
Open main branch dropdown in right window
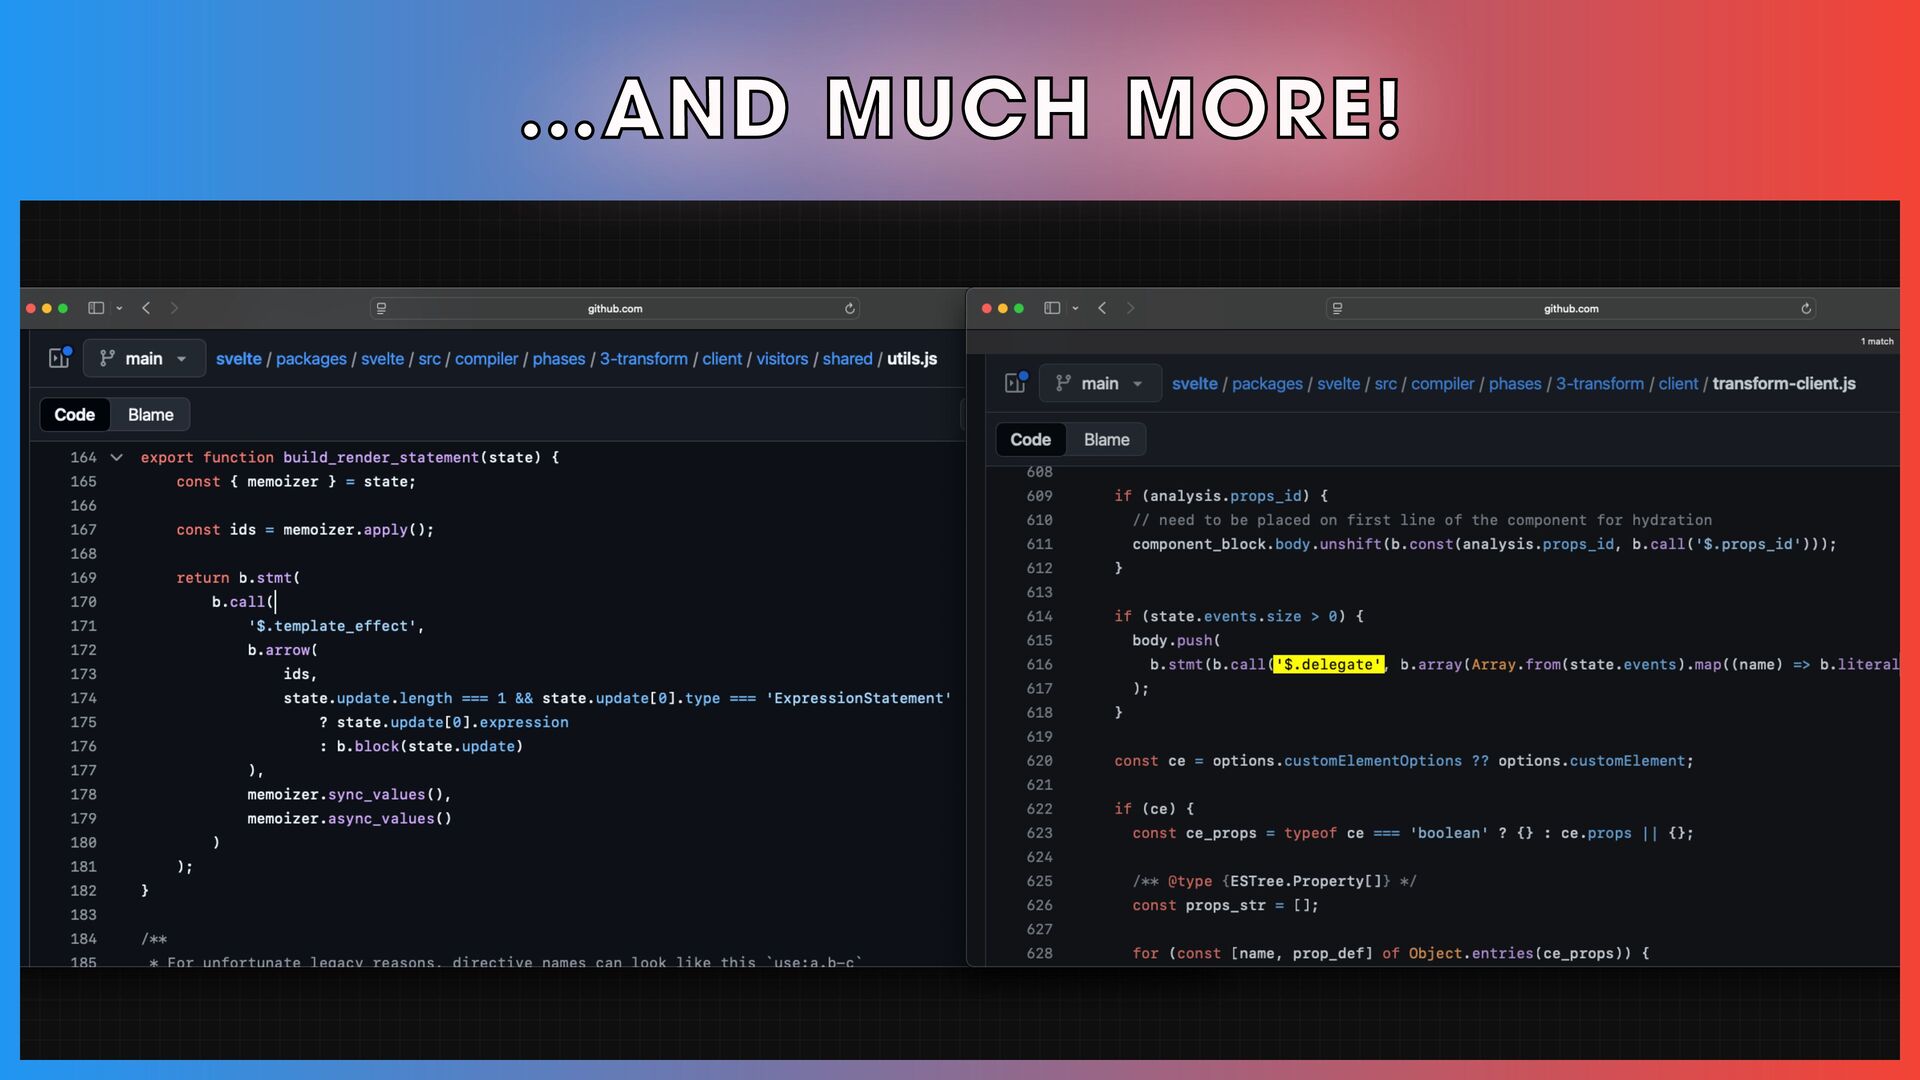pos(1100,383)
